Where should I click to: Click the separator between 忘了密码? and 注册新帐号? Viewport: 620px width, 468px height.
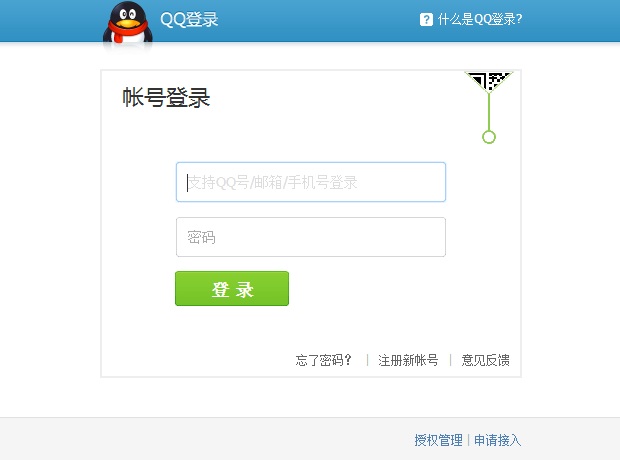click(367, 360)
